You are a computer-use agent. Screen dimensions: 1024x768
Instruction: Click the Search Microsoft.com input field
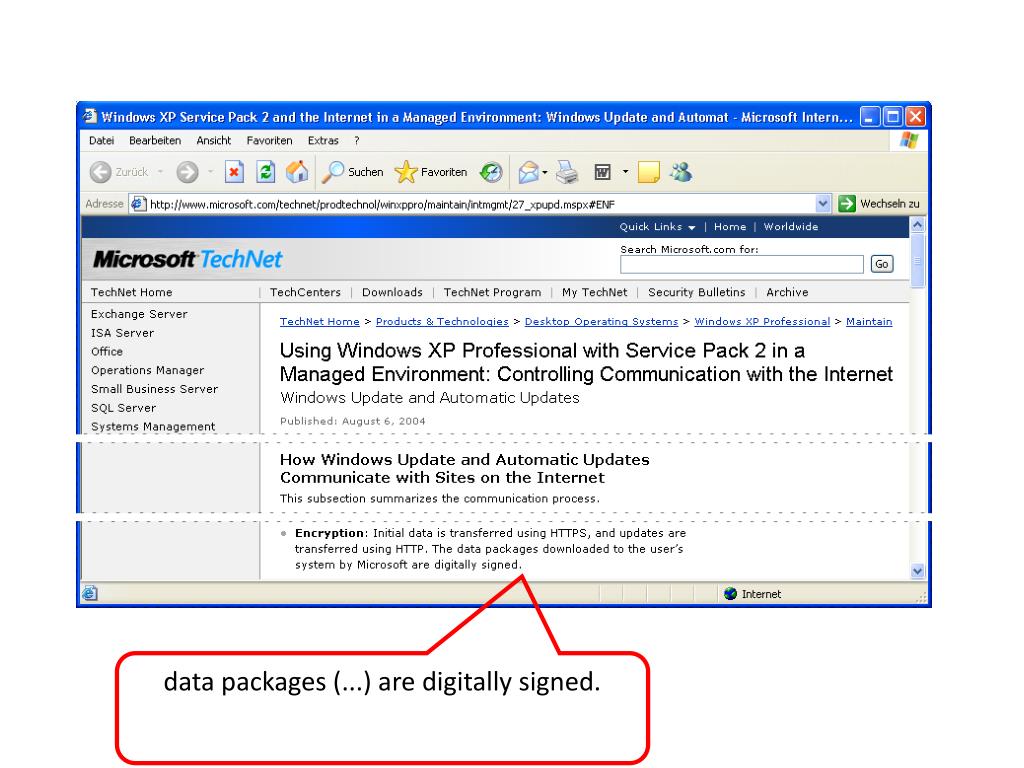point(742,264)
